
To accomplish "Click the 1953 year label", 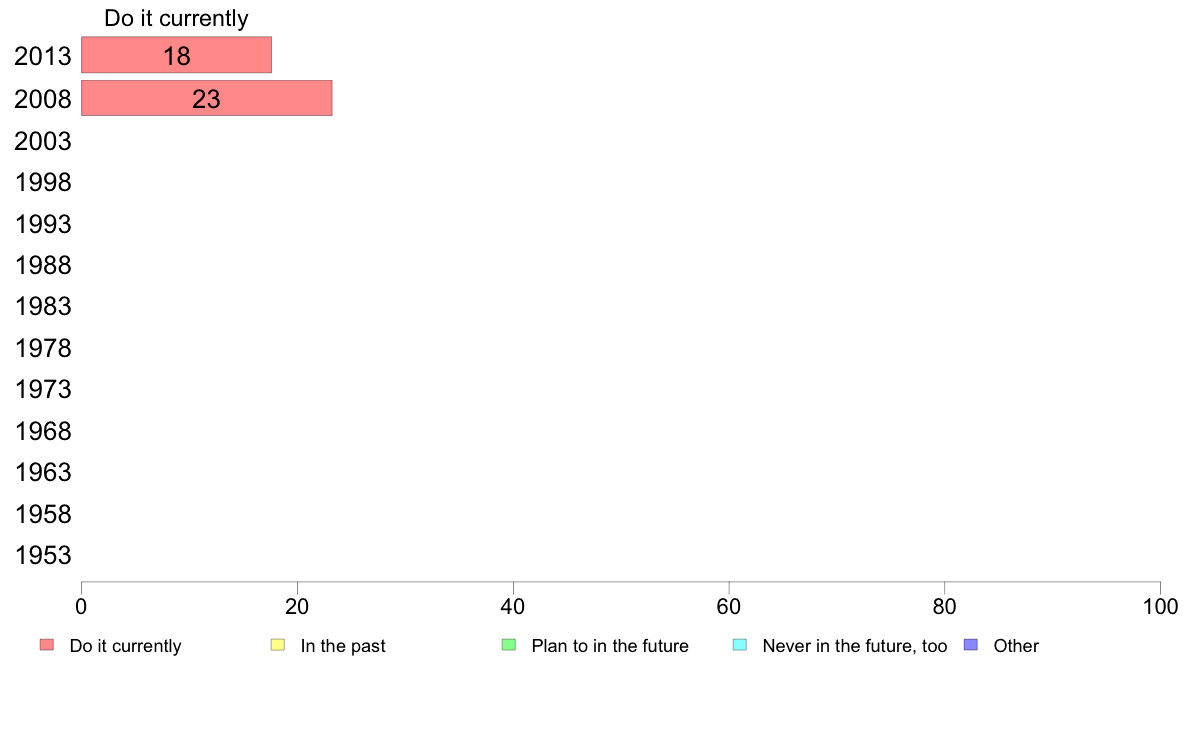I will (x=42, y=556).
